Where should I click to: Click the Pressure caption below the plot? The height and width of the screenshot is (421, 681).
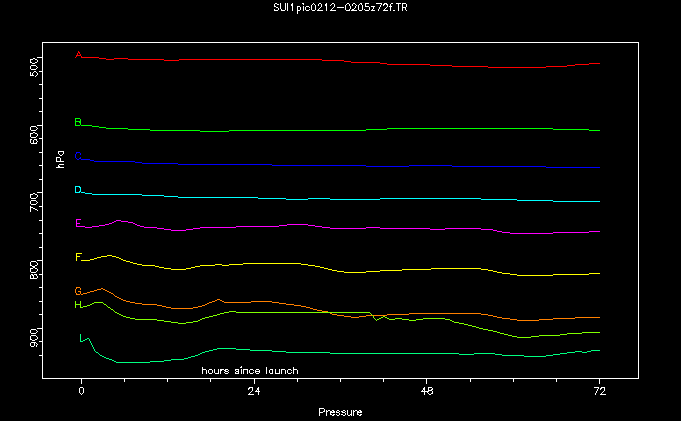point(340,412)
